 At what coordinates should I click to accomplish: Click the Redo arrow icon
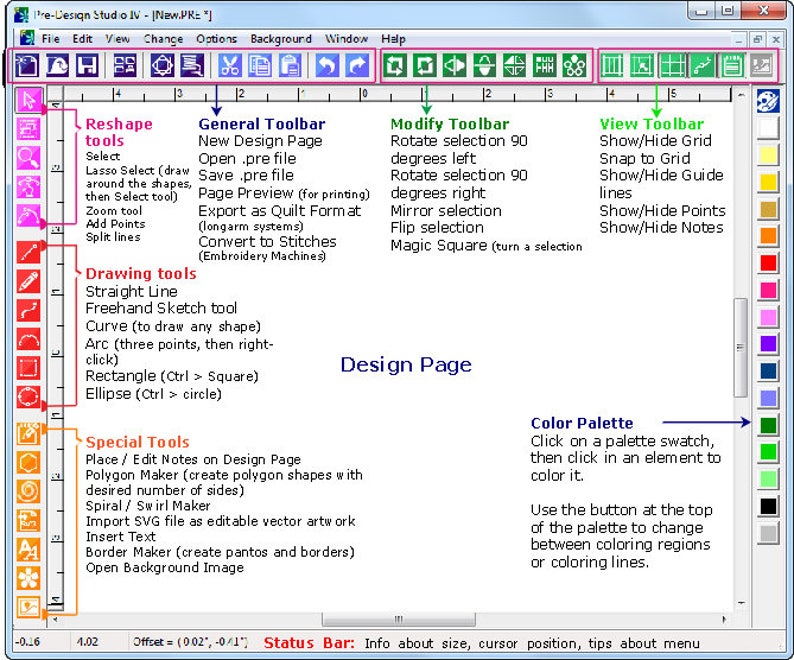click(358, 65)
